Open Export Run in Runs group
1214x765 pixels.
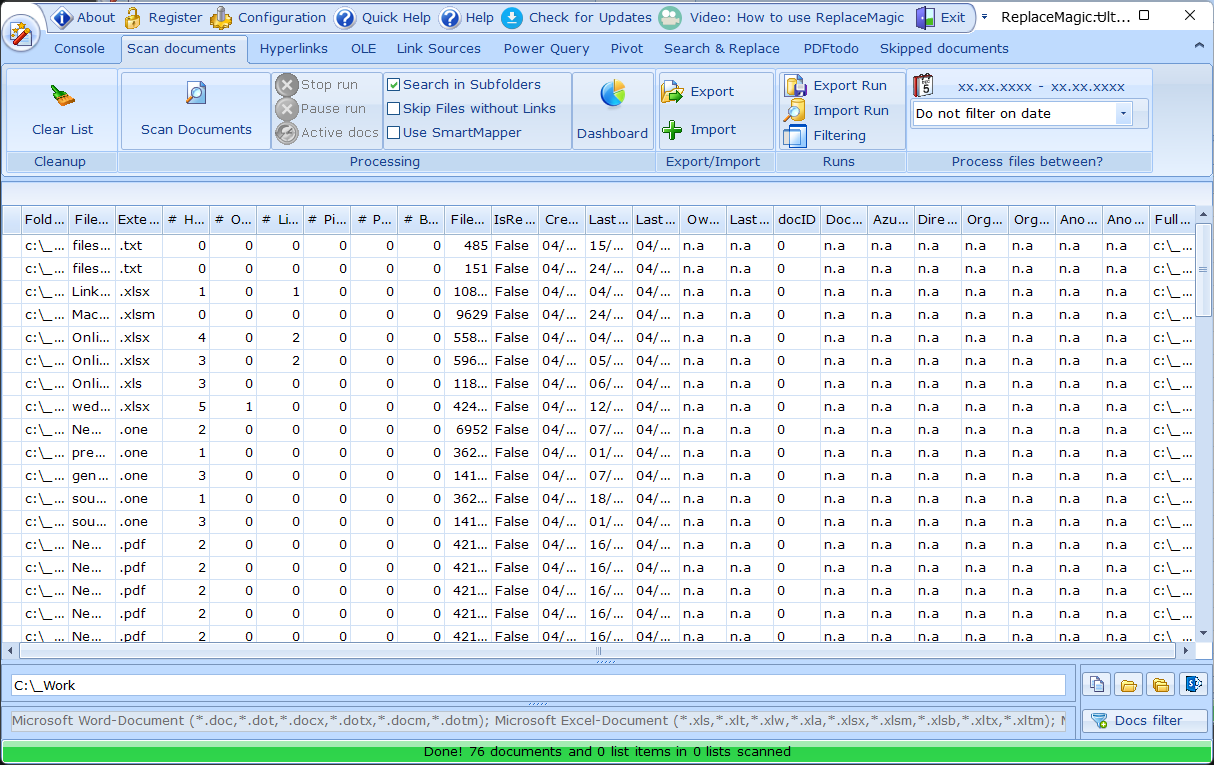pyautogui.click(x=838, y=85)
